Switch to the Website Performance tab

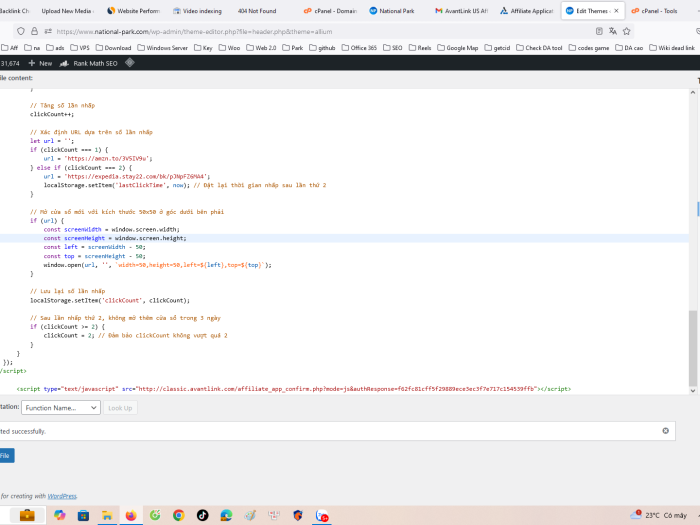[133, 11]
